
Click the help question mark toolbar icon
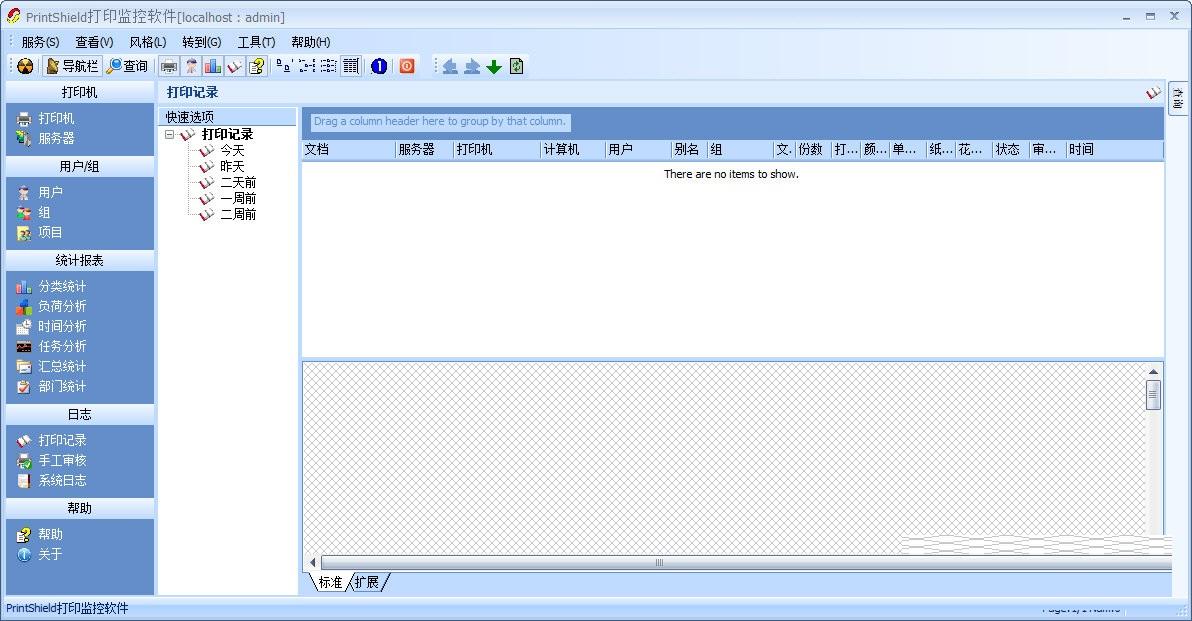[x=257, y=66]
